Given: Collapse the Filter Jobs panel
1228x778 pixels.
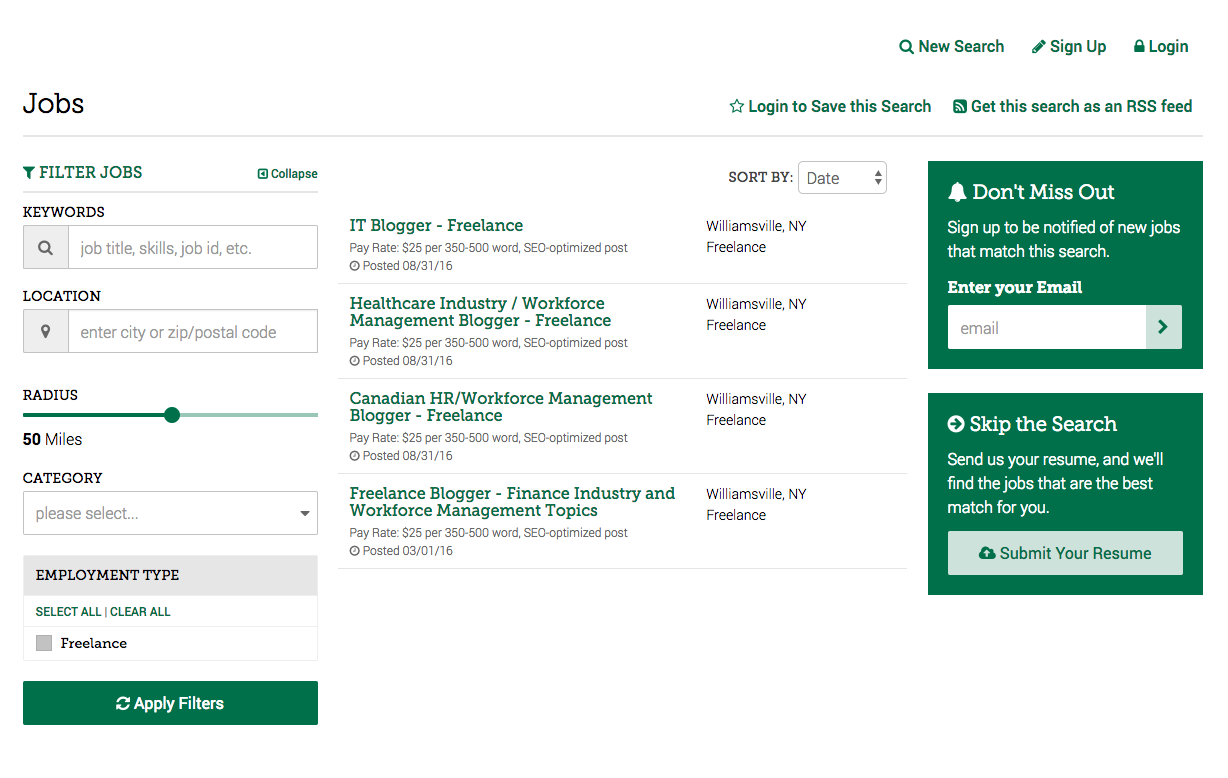Looking at the screenshot, I should (288, 174).
